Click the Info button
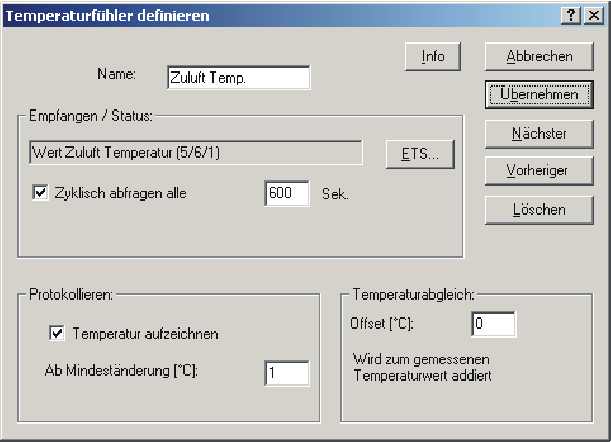This screenshot has width=611, height=442. [x=433, y=57]
